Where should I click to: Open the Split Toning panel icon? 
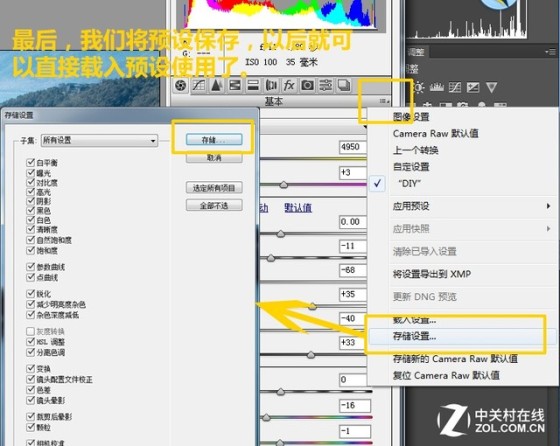coord(253,86)
